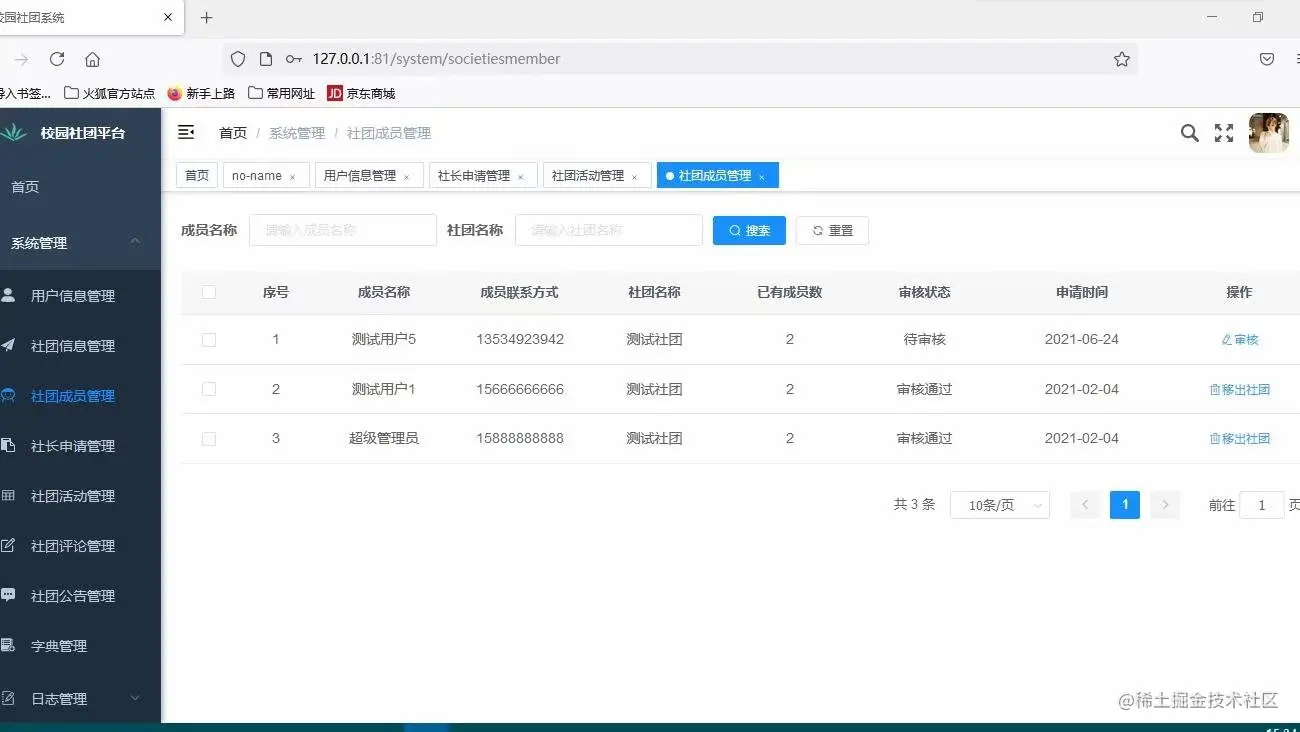This screenshot has height=732, width=1300.
Task: Tick the select-all checkbox in table header
Action: (x=209, y=292)
